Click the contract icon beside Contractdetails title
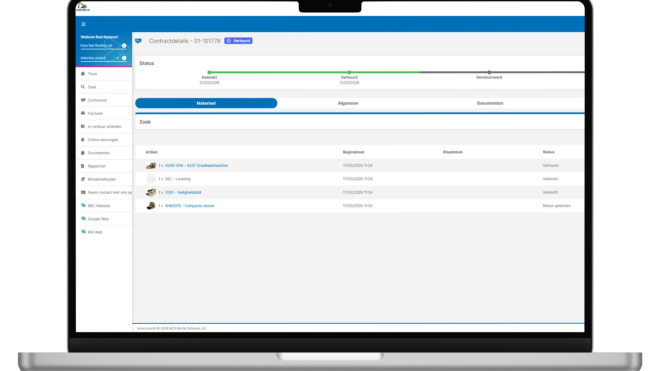660x371 pixels. point(138,41)
